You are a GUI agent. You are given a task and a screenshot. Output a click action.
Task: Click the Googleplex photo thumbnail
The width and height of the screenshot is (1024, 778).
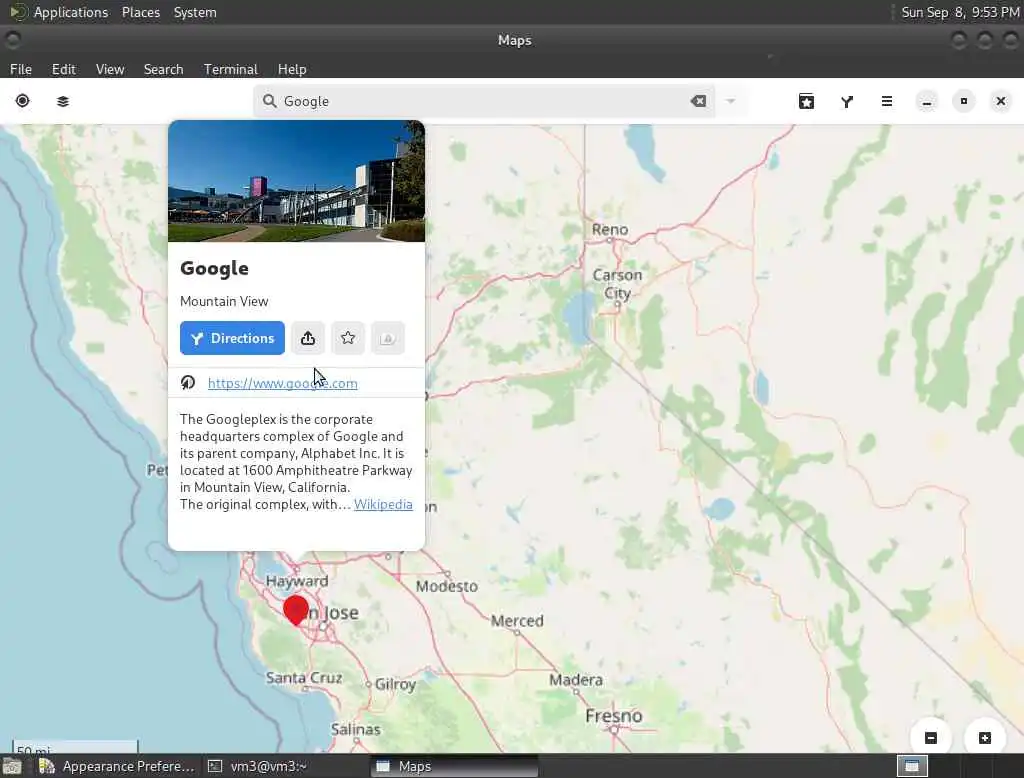pos(296,181)
